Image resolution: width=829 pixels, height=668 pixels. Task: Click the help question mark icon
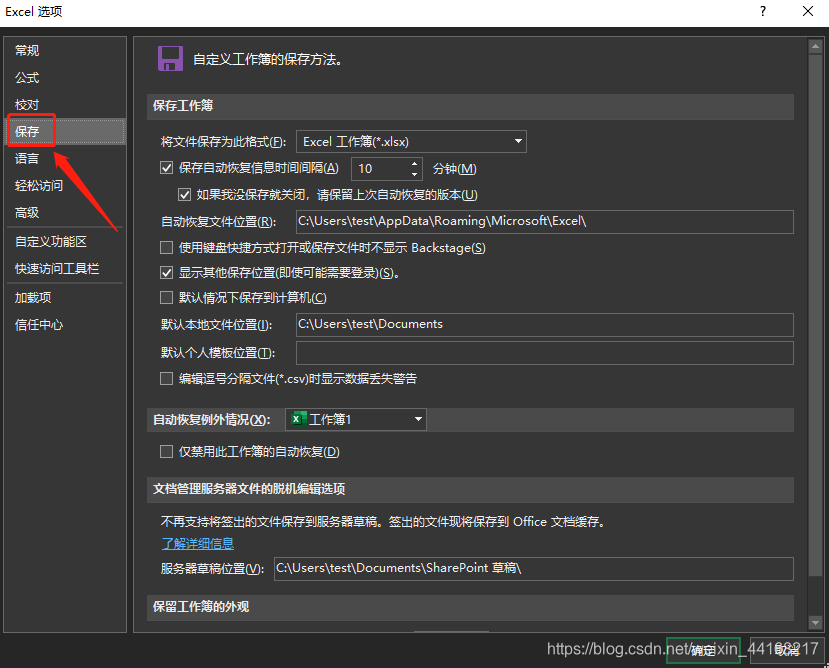pos(763,11)
